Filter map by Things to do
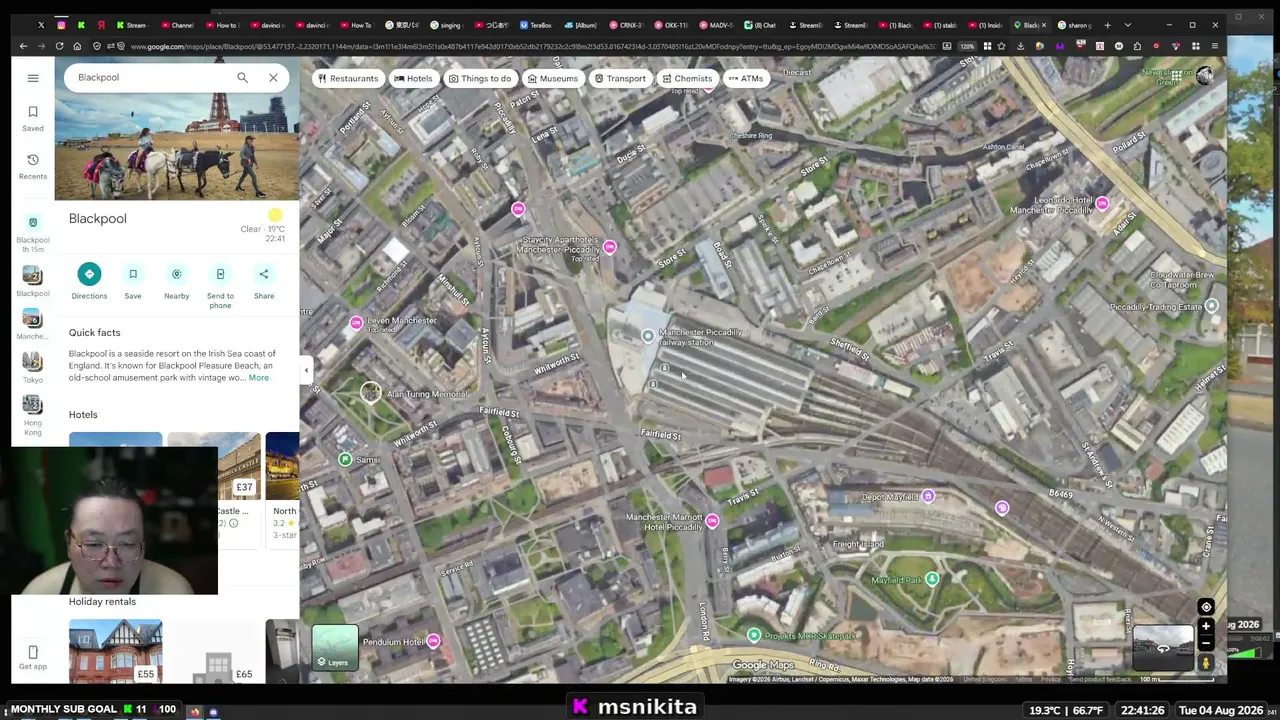The height and width of the screenshot is (720, 1280). click(x=480, y=79)
